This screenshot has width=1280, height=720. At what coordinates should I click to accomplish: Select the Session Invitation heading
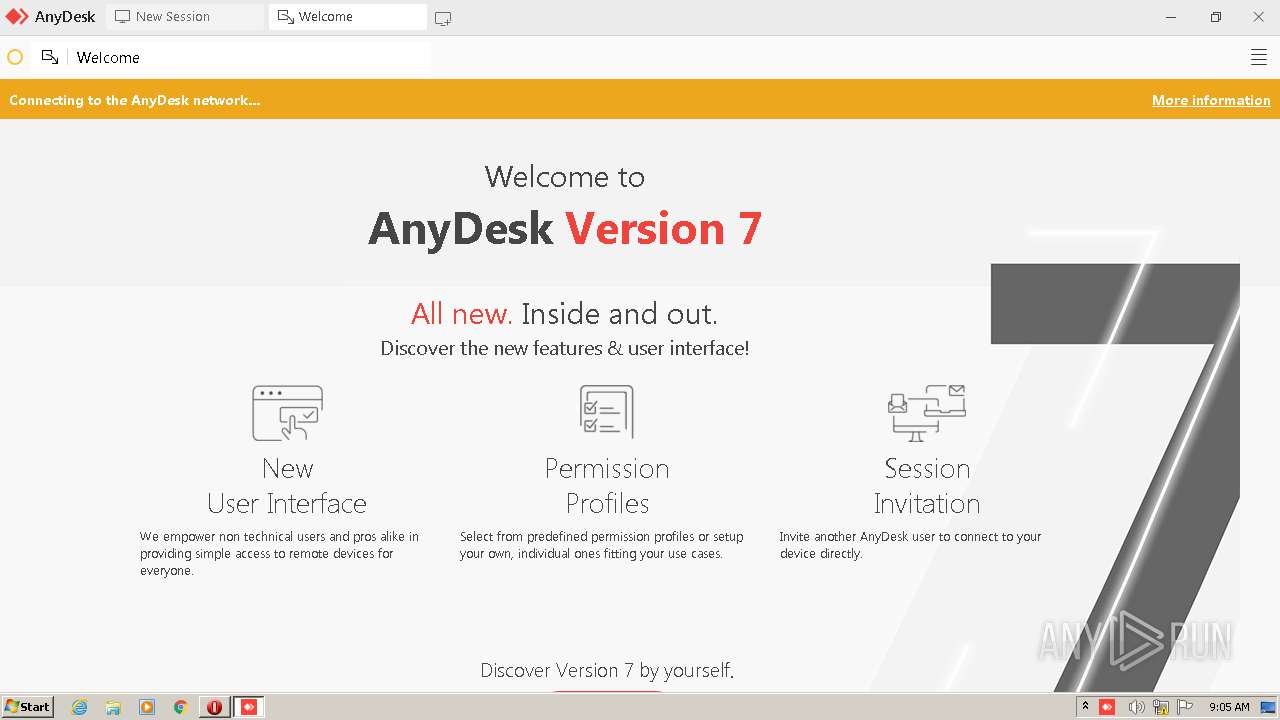click(x=927, y=486)
